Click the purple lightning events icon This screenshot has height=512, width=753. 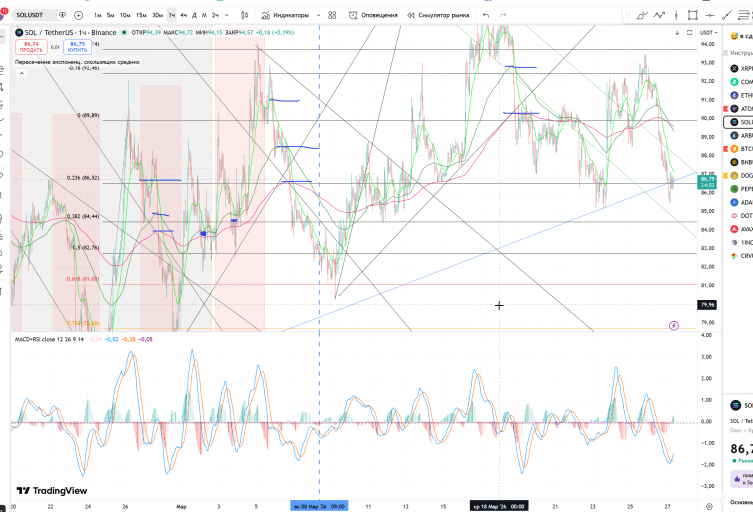(674, 326)
